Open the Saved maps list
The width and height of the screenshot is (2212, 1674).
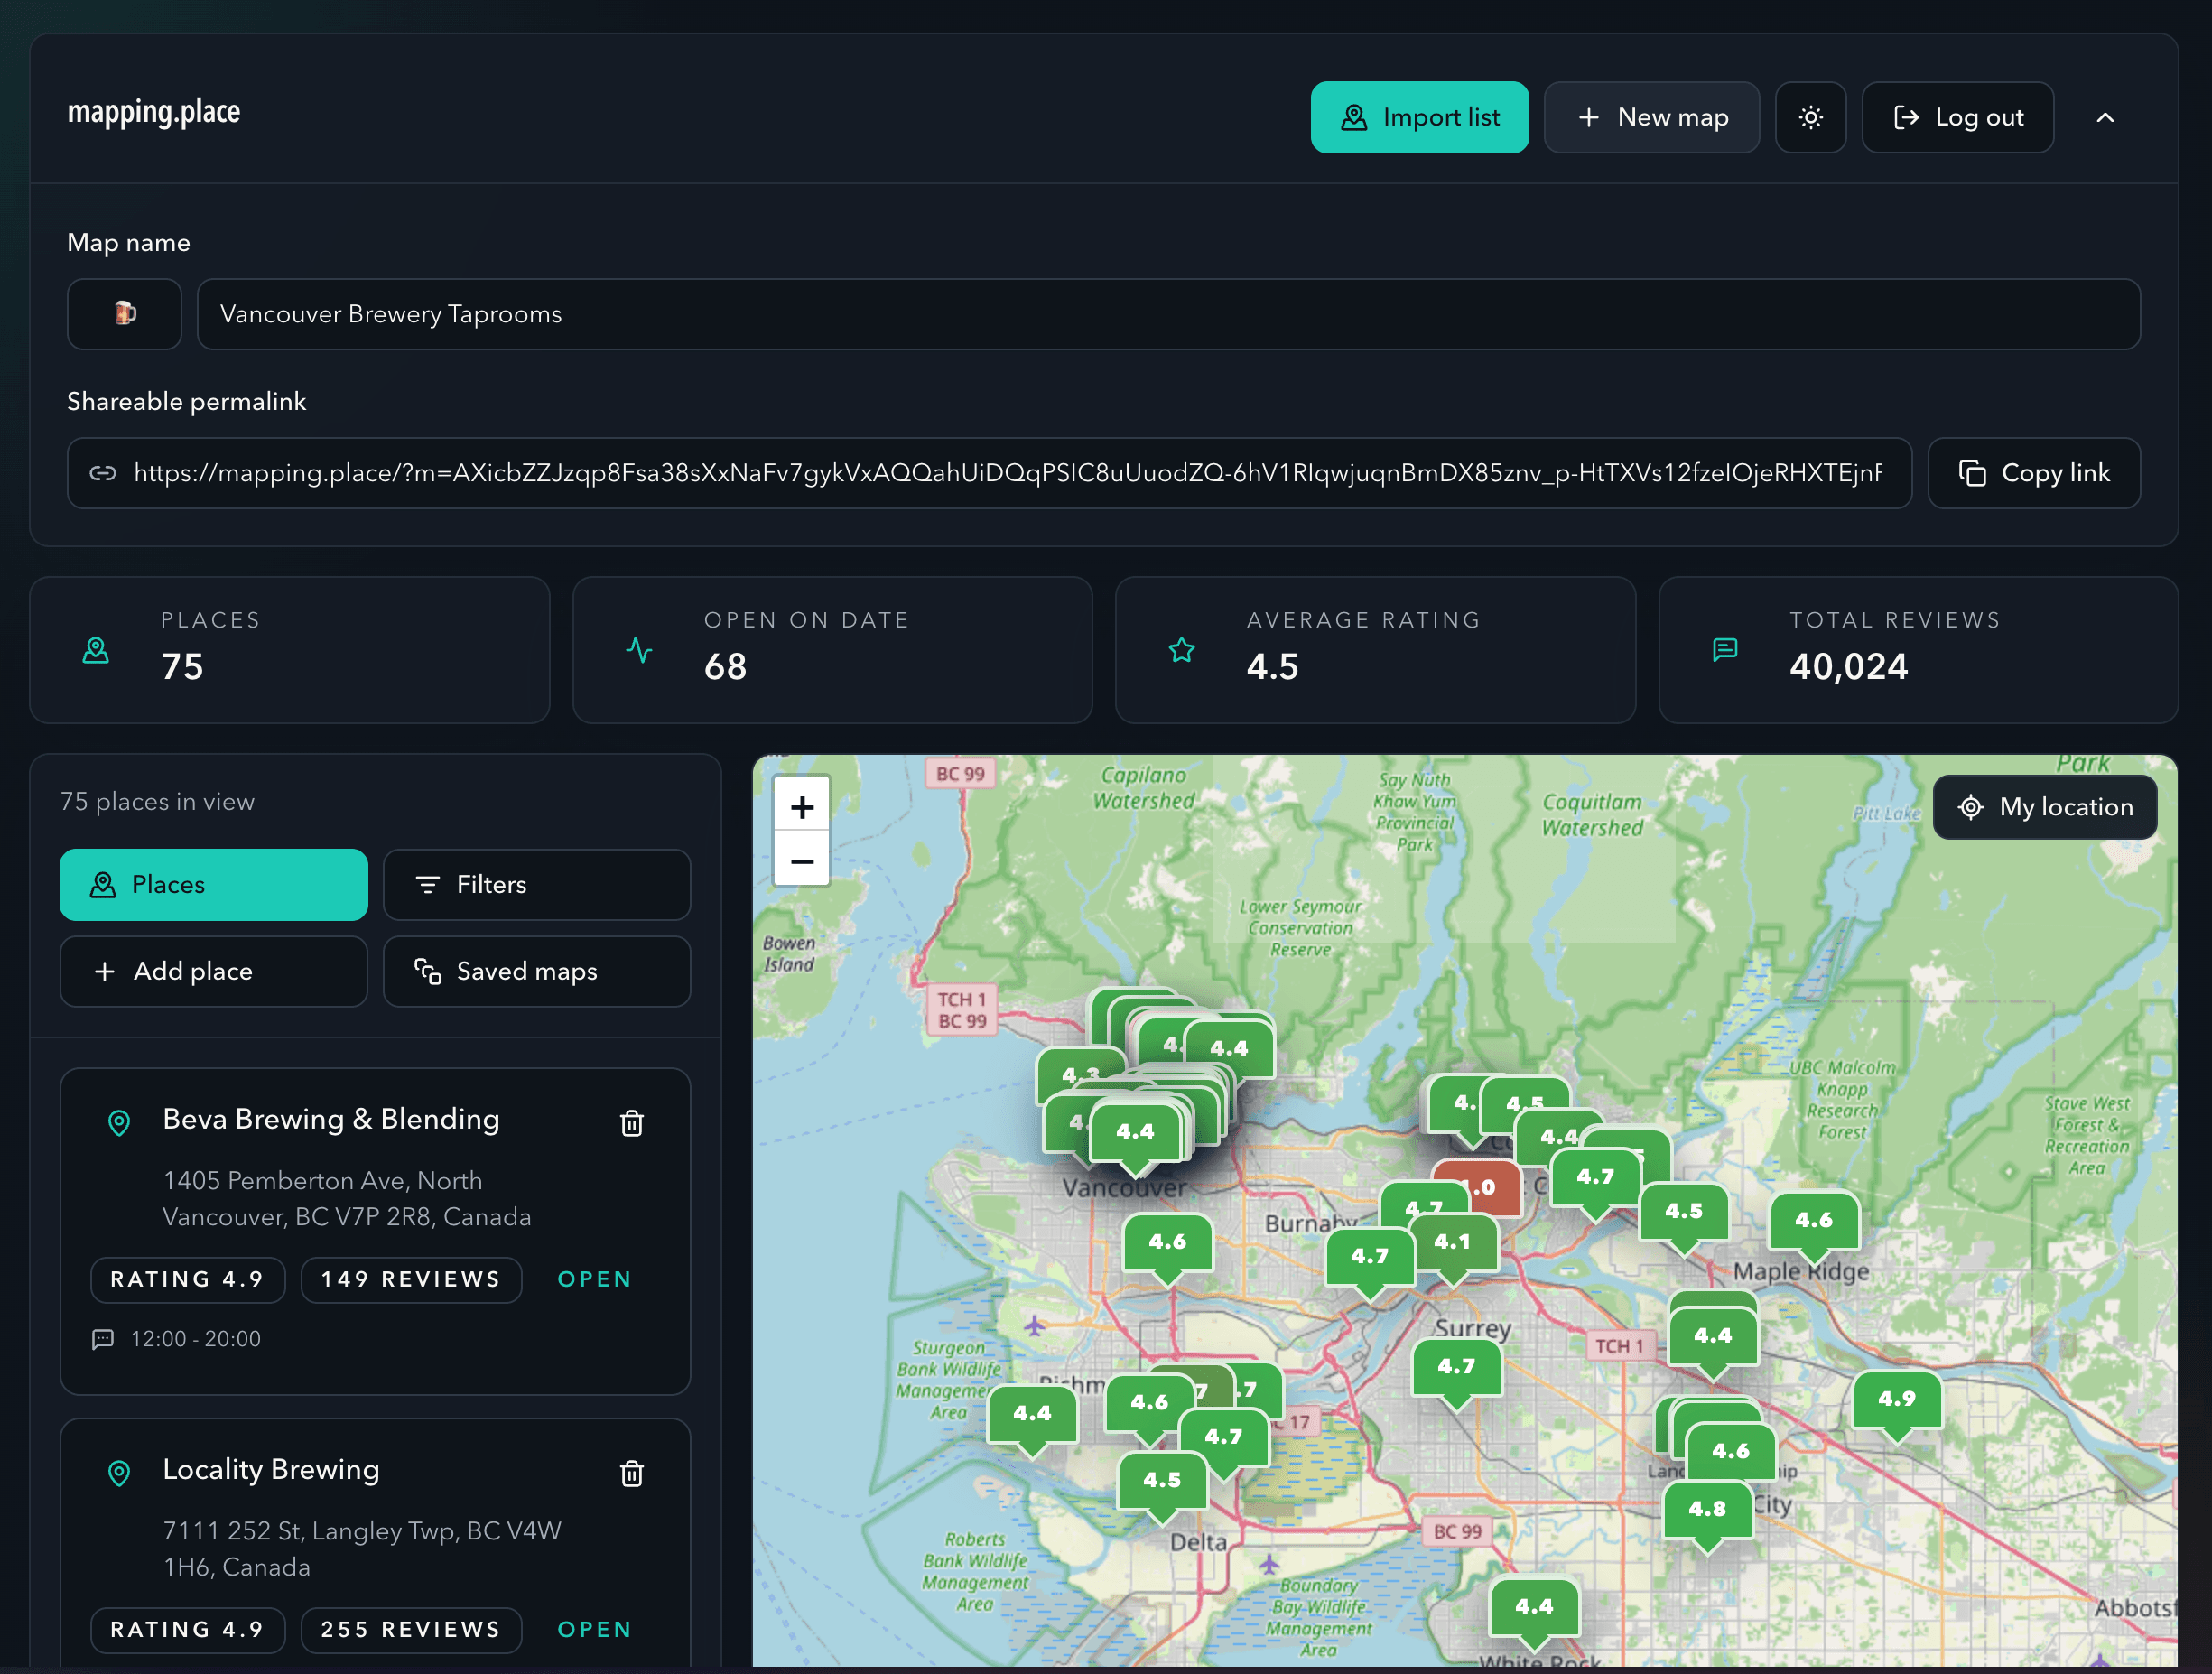(536, 970)
